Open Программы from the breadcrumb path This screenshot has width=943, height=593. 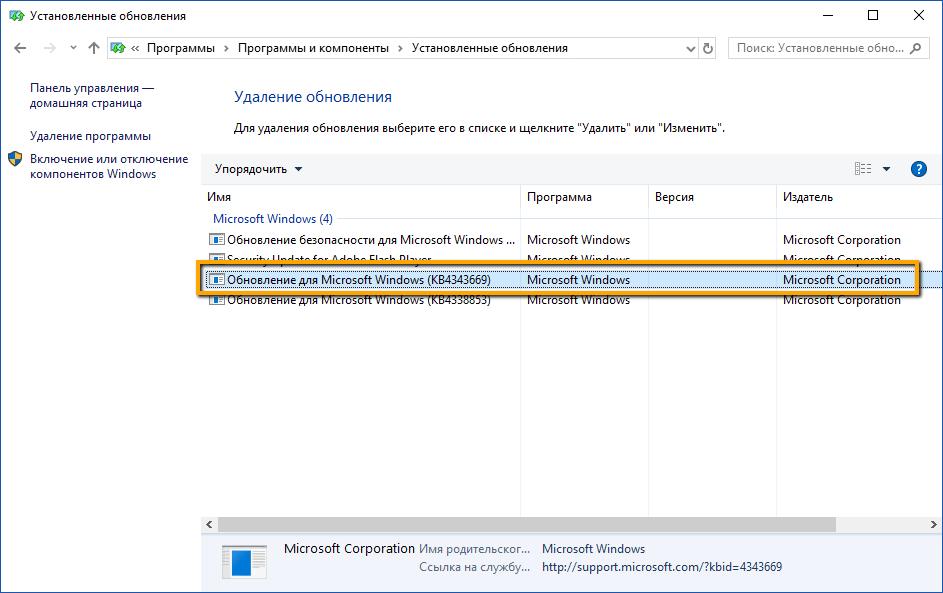pyautogui.click(x=180, y=47)
